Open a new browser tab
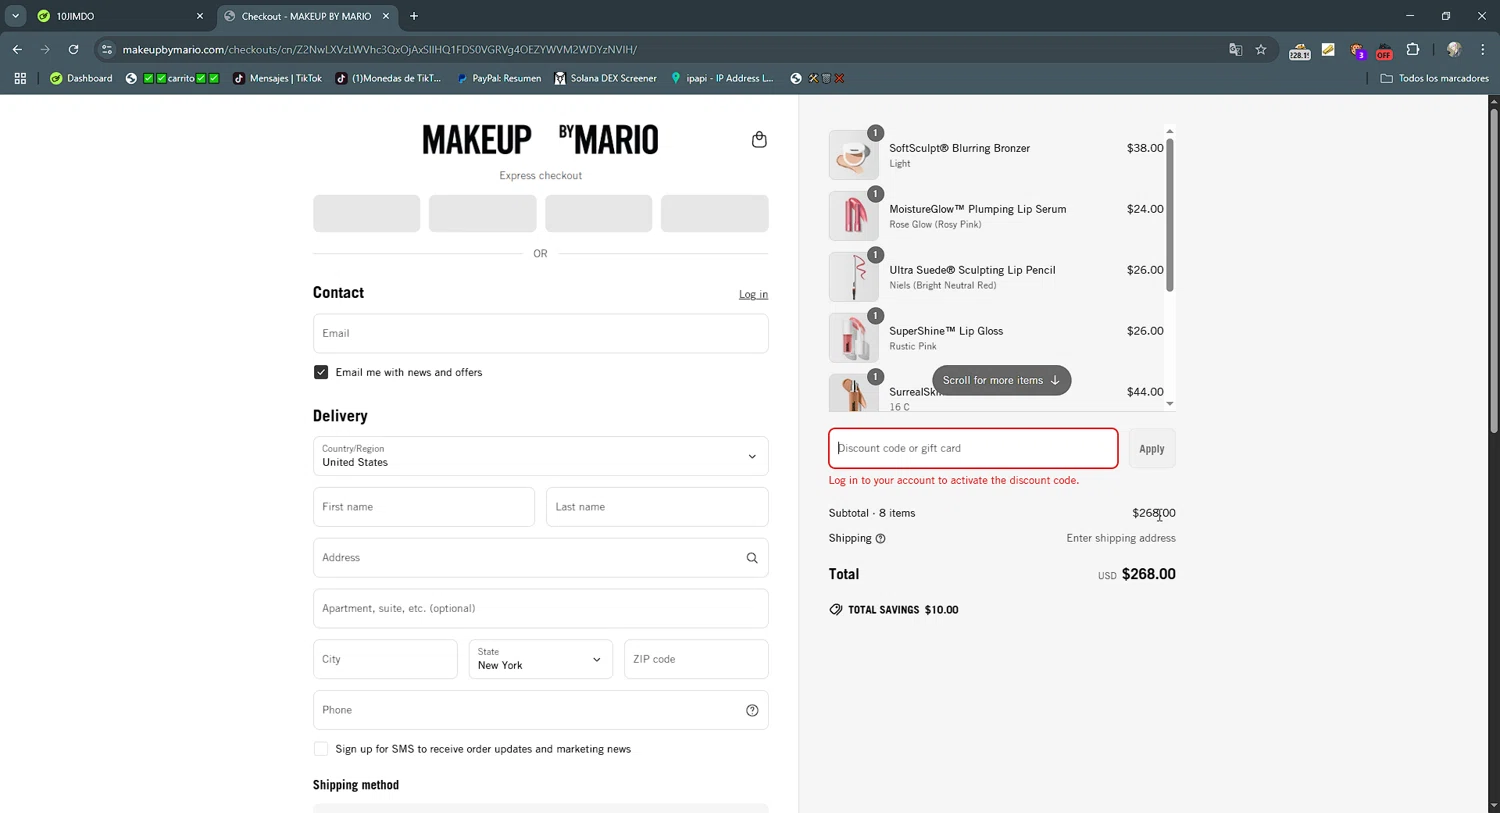 coord(414,16)
